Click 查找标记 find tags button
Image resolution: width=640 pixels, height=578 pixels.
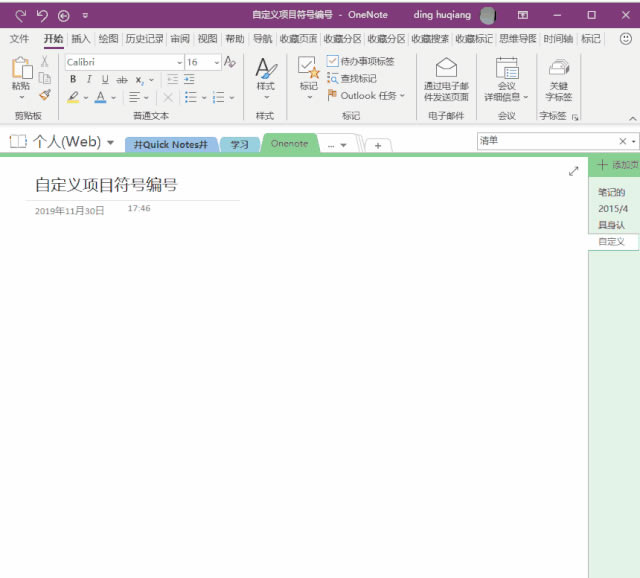click(351, 78)
